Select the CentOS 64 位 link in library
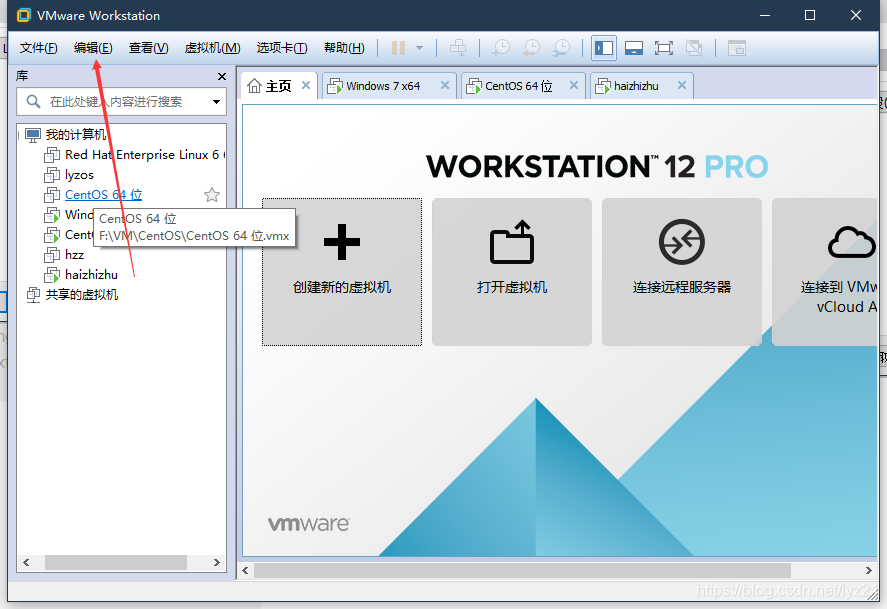The height and width of the screenshot is (609, 887). (103, 195)
